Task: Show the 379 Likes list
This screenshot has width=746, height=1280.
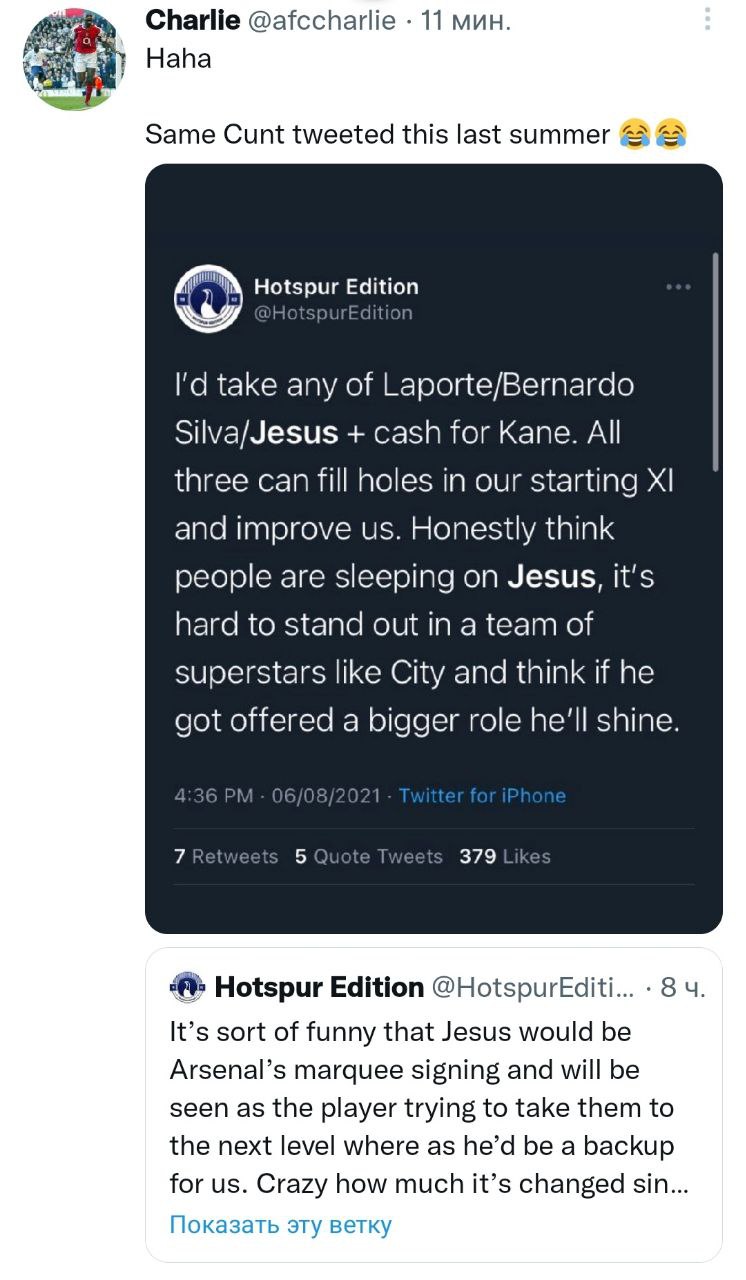Action: pos(504,856)
